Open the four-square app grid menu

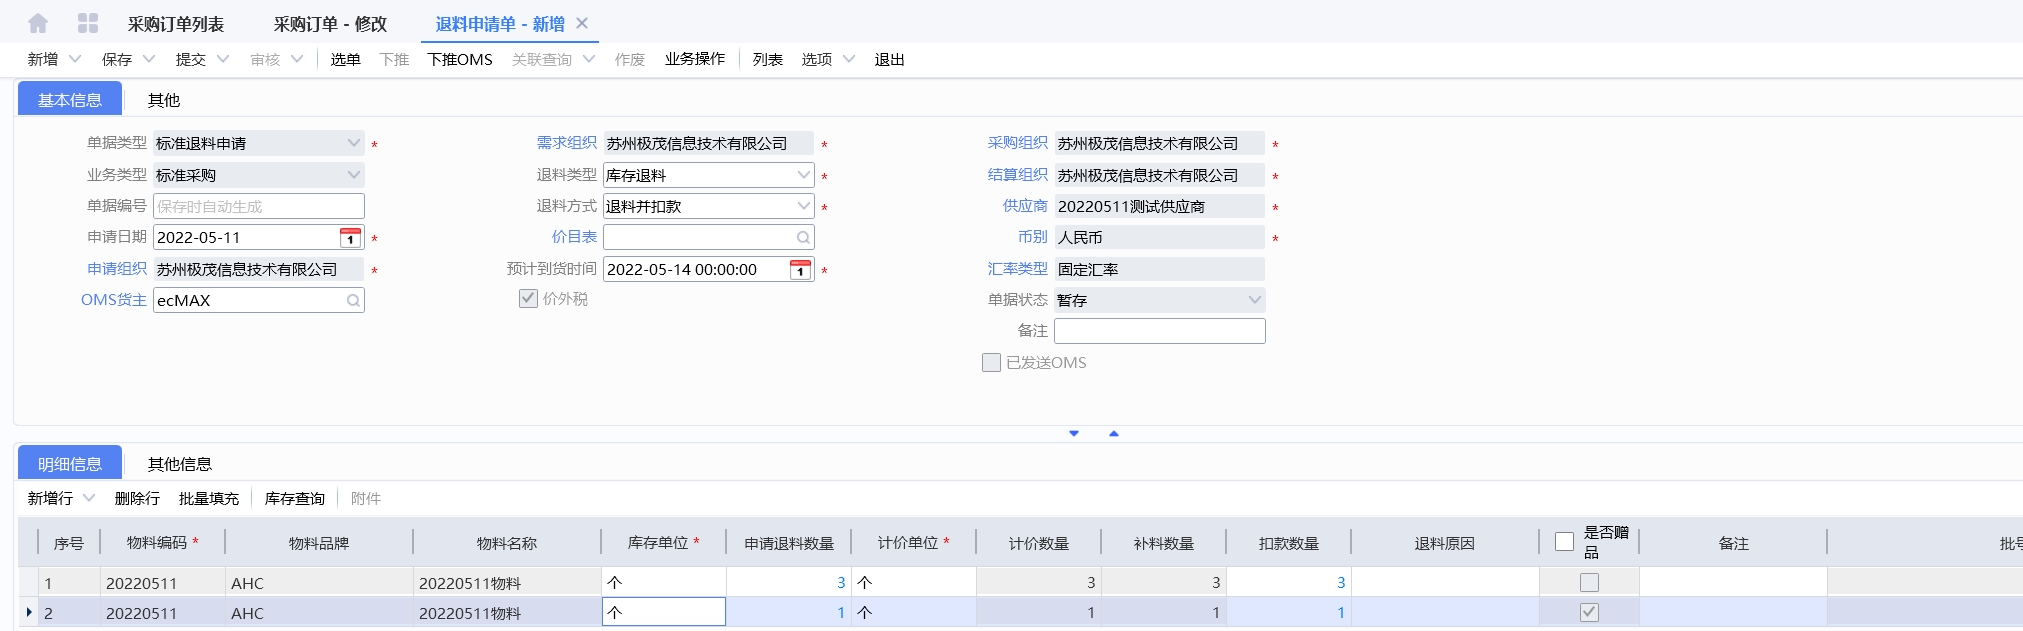(x=88, y=23)
